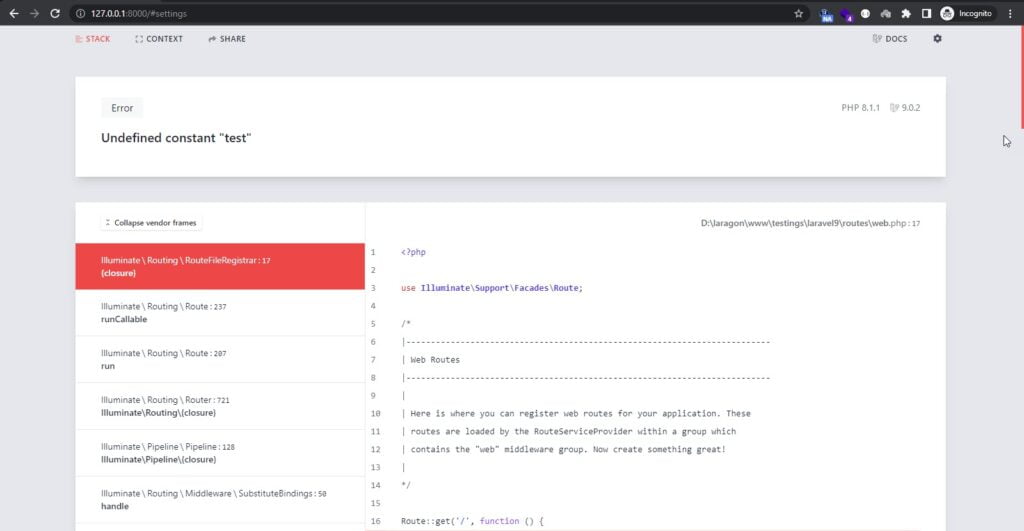Select the RouteFileRegistrar:17 closure frame
Viewport: 1024px width, 531px height.
220,266
